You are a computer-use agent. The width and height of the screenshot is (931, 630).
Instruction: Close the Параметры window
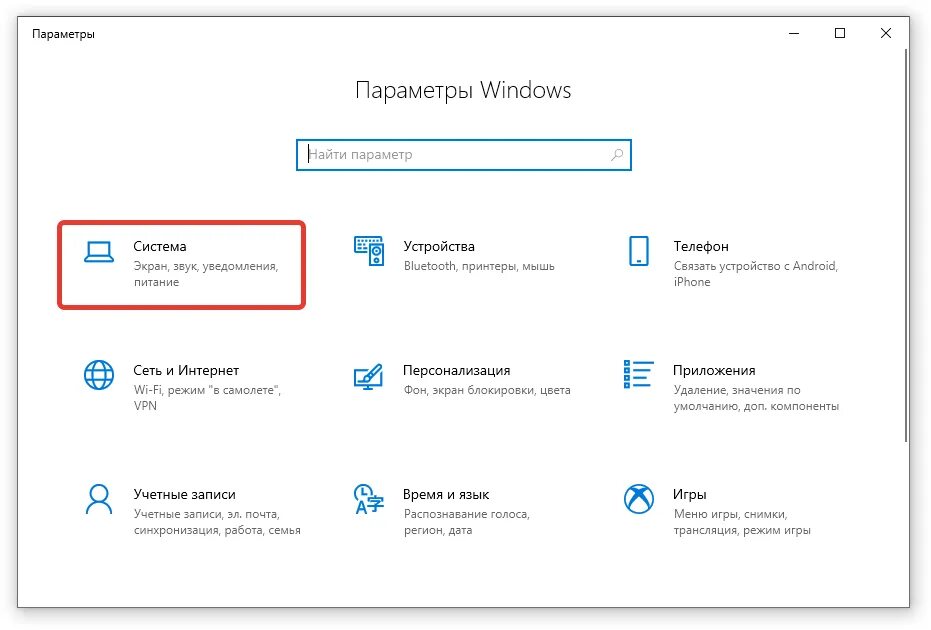click(x=885, y=33)
